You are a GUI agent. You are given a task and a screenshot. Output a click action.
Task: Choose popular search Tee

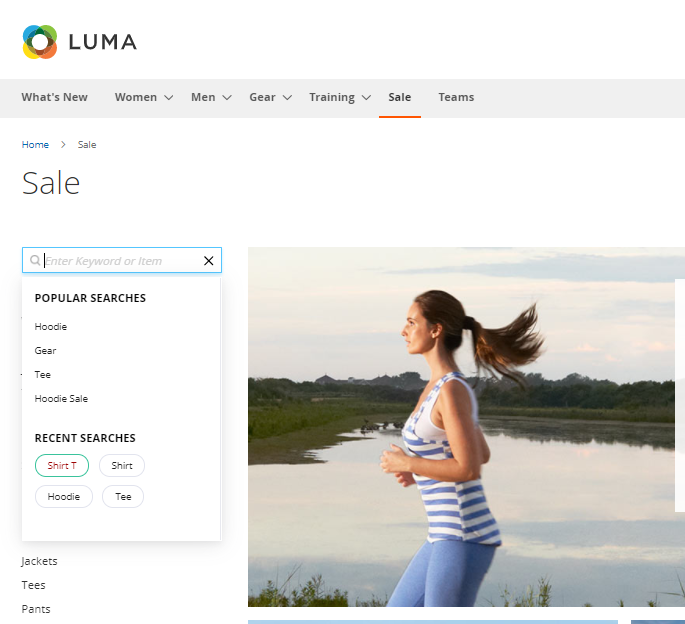(42, 375)
